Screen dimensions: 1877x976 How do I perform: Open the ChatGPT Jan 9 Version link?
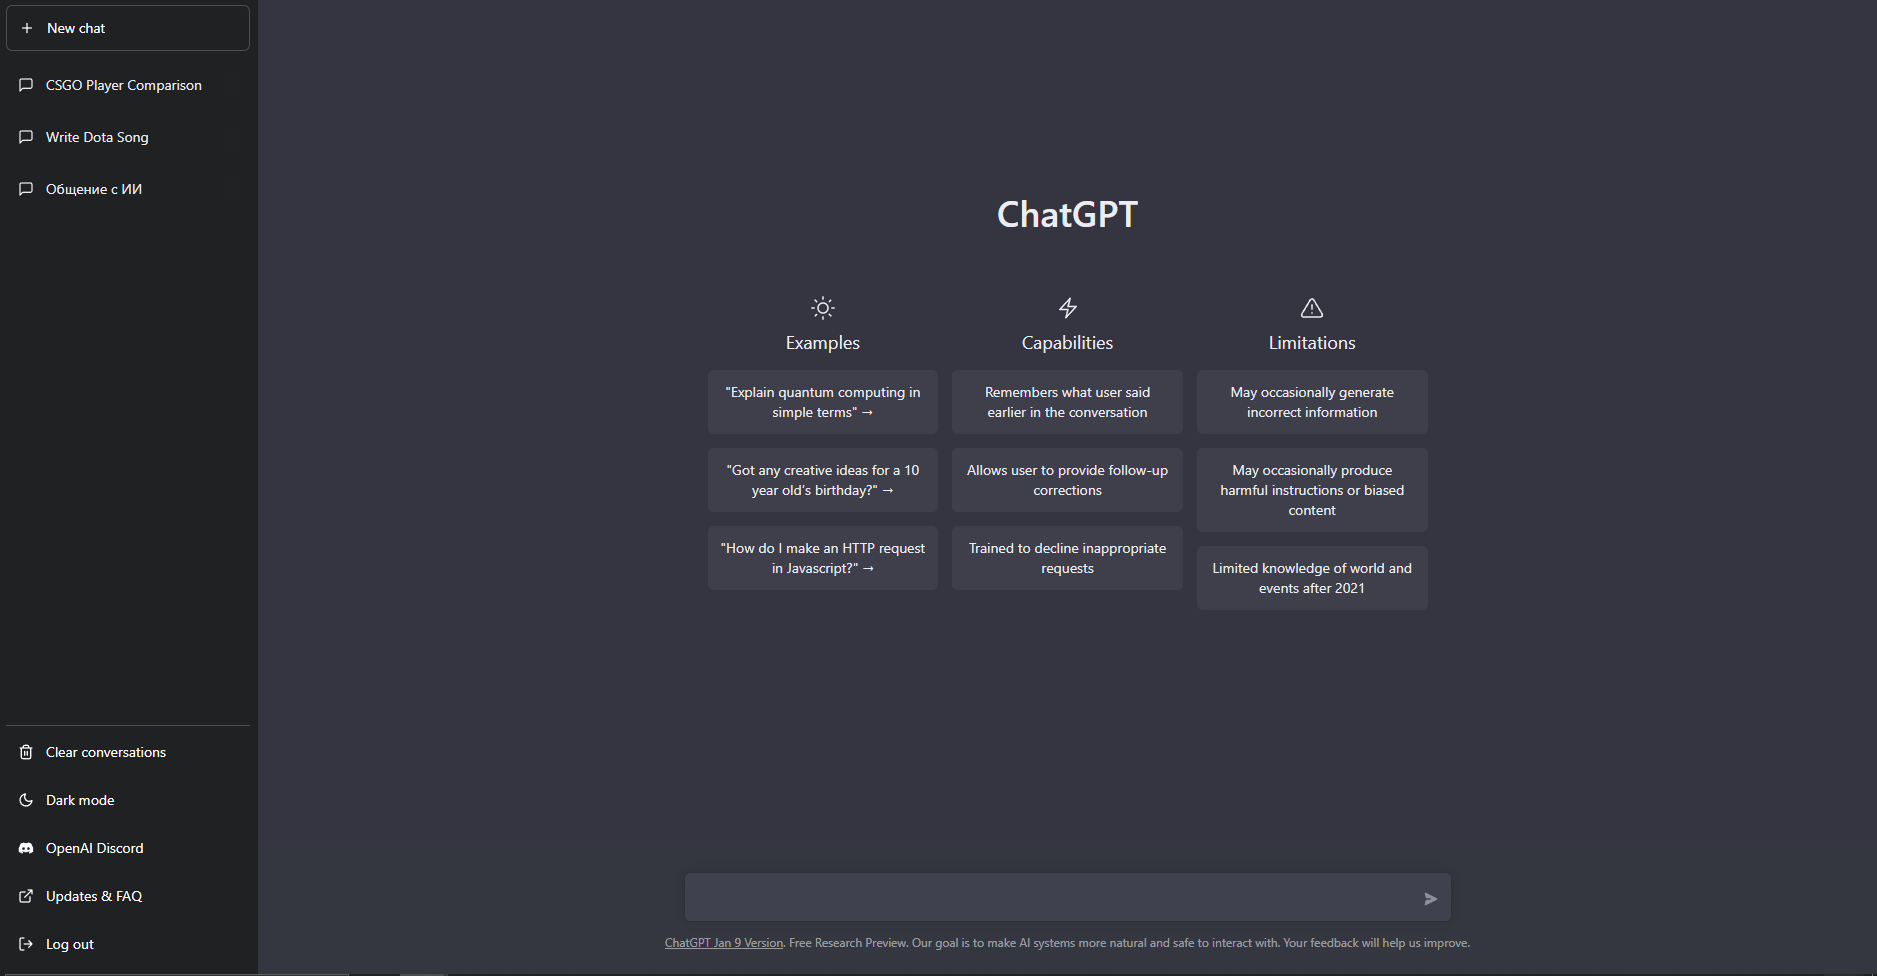(x=724, y=943)
